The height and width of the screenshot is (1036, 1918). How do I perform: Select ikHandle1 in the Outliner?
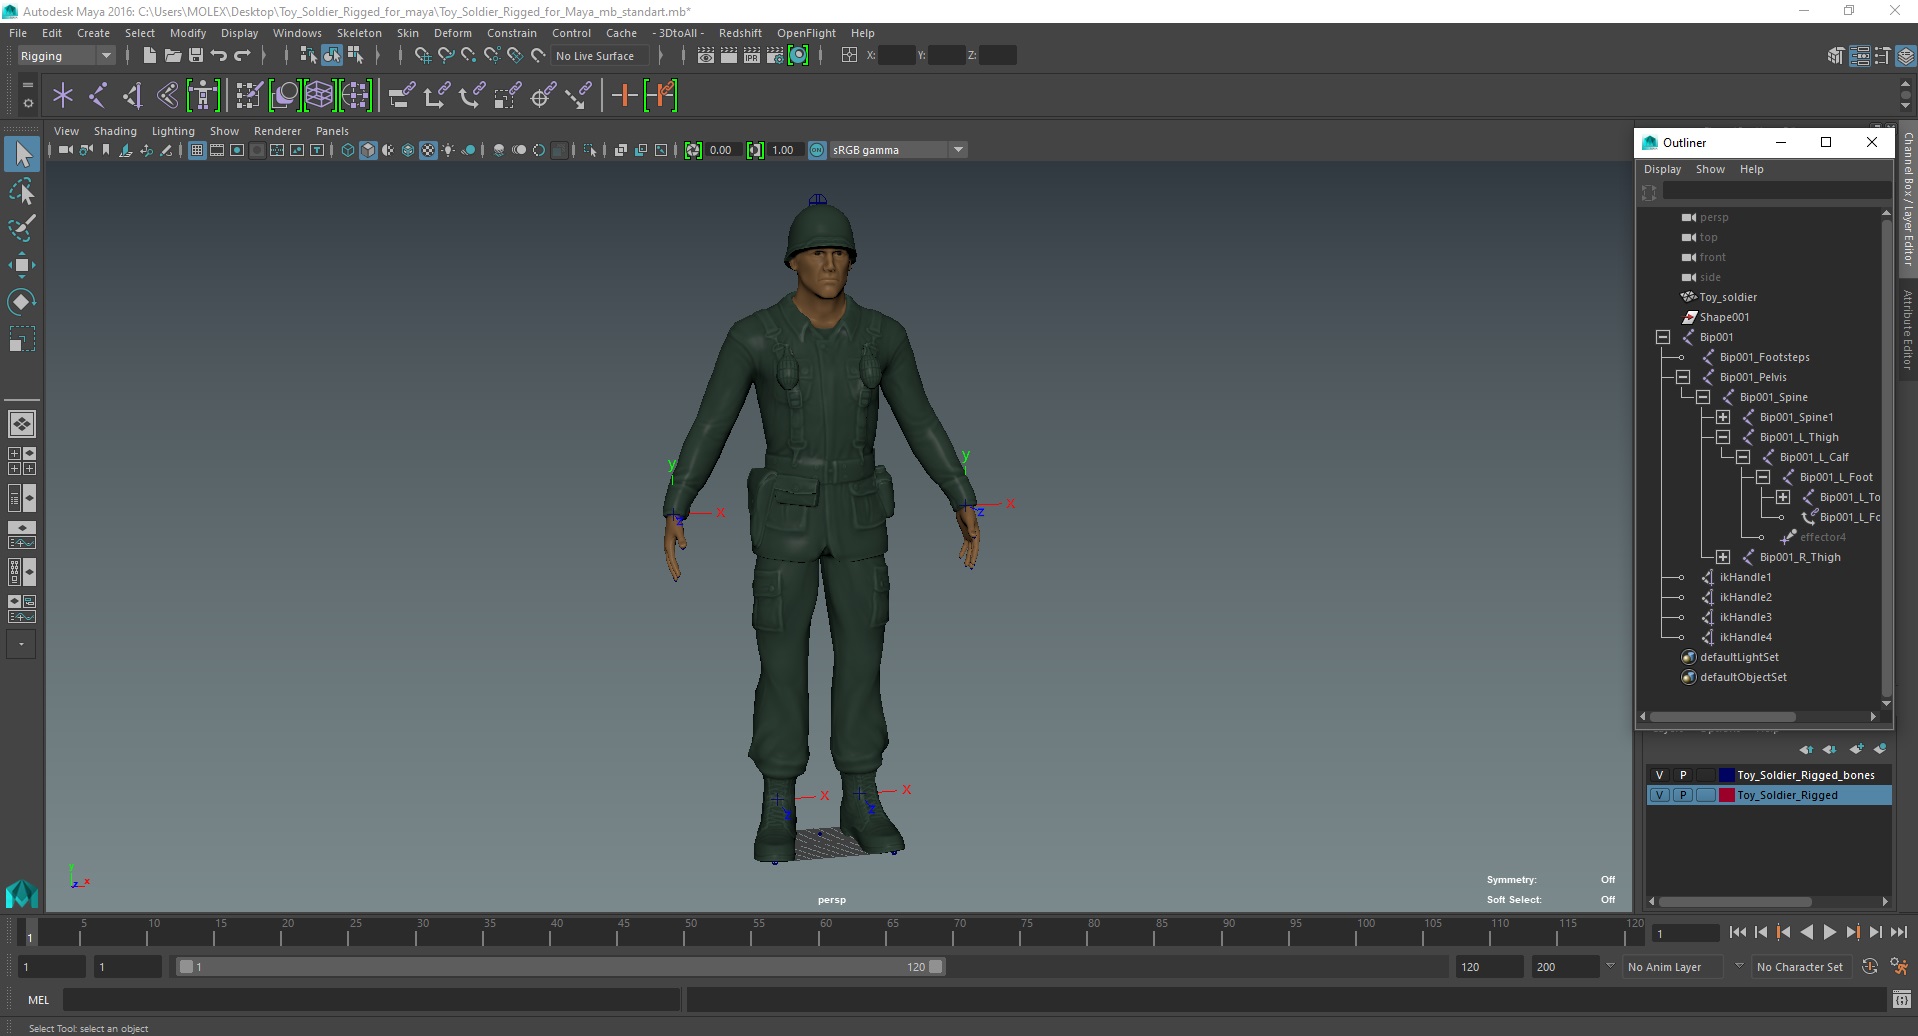(1745, 577)
